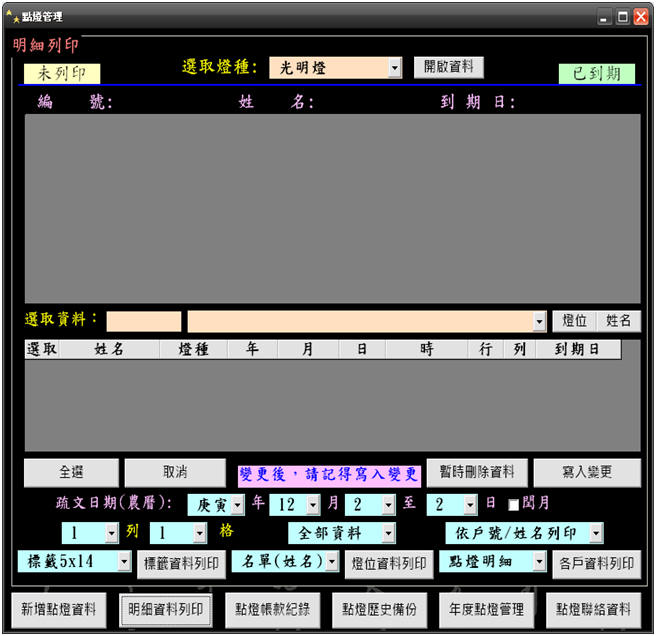Image resolution: width=656 pixels, height=636 pixels.
Task: Click the 姓名 column header in table
Action: [x=109, y=349]
